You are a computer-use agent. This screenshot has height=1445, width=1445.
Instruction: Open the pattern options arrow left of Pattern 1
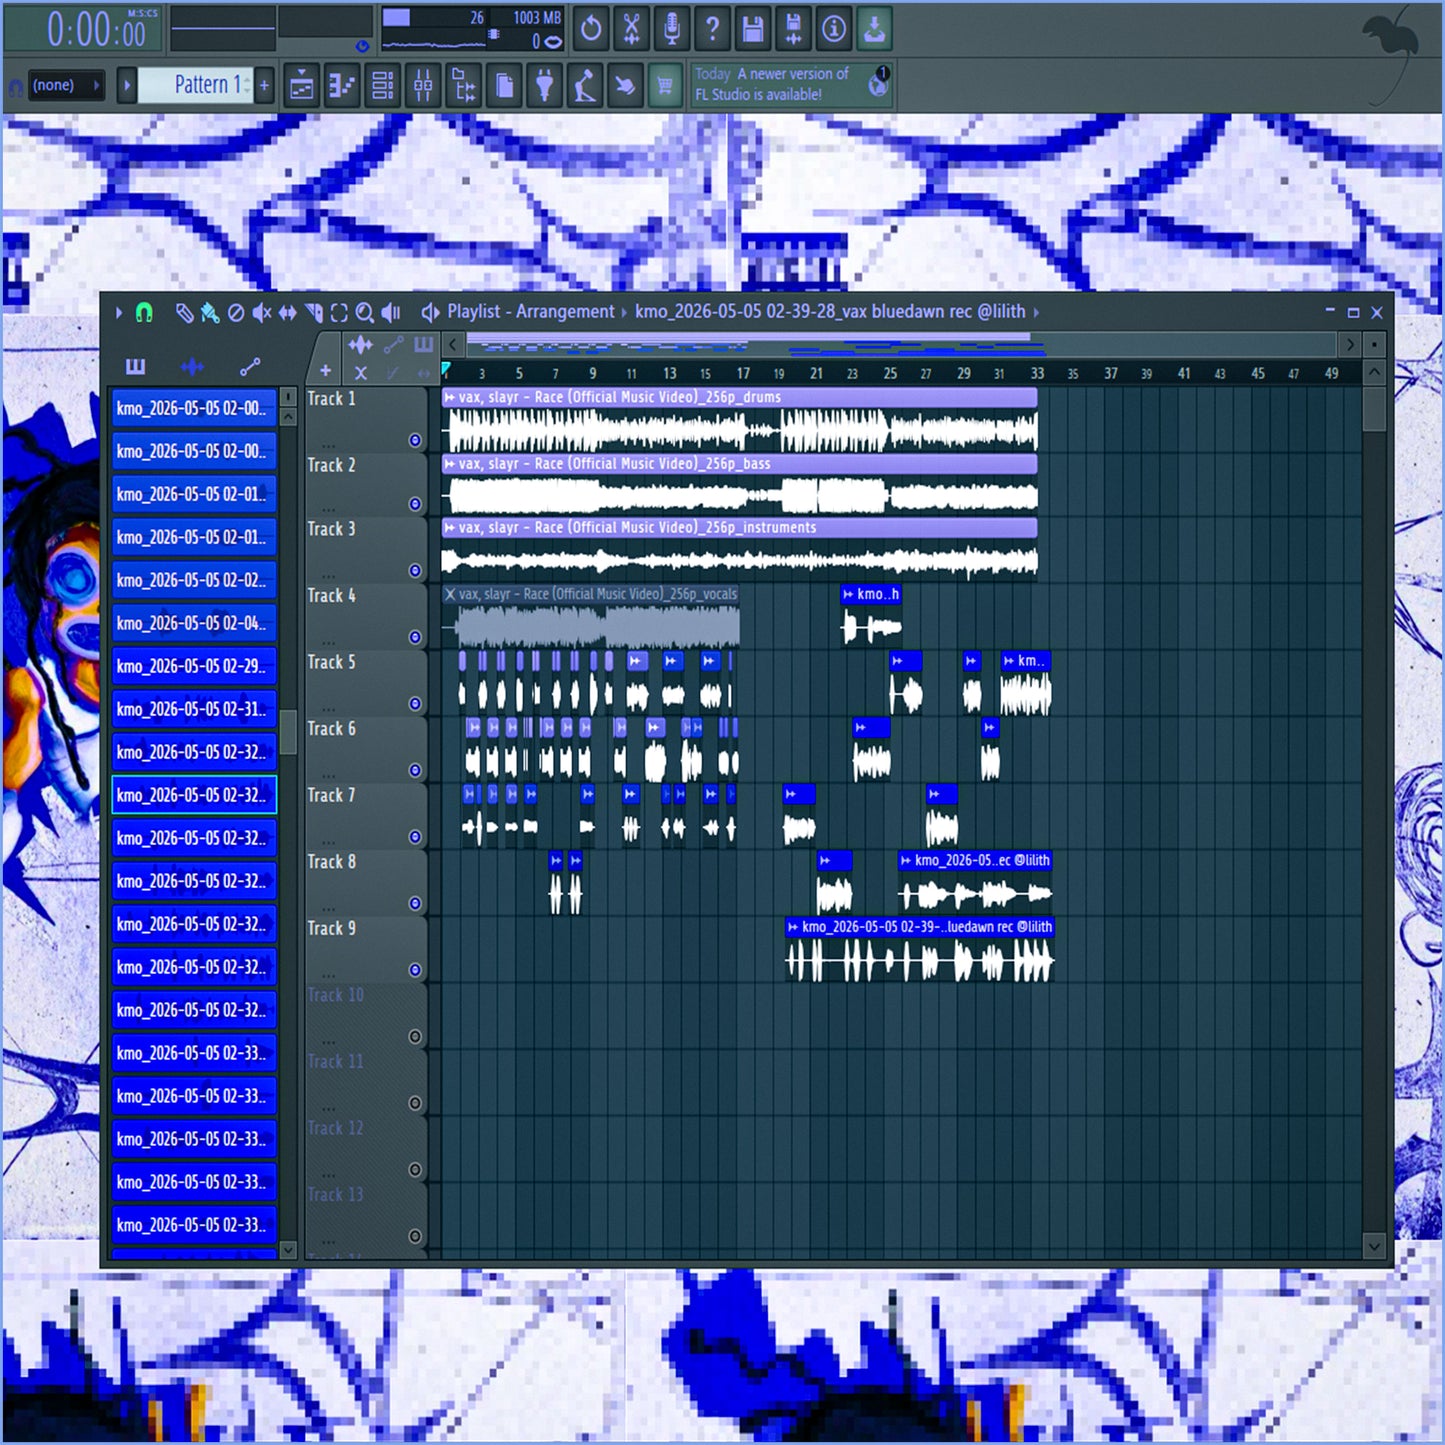coord(127,85)
